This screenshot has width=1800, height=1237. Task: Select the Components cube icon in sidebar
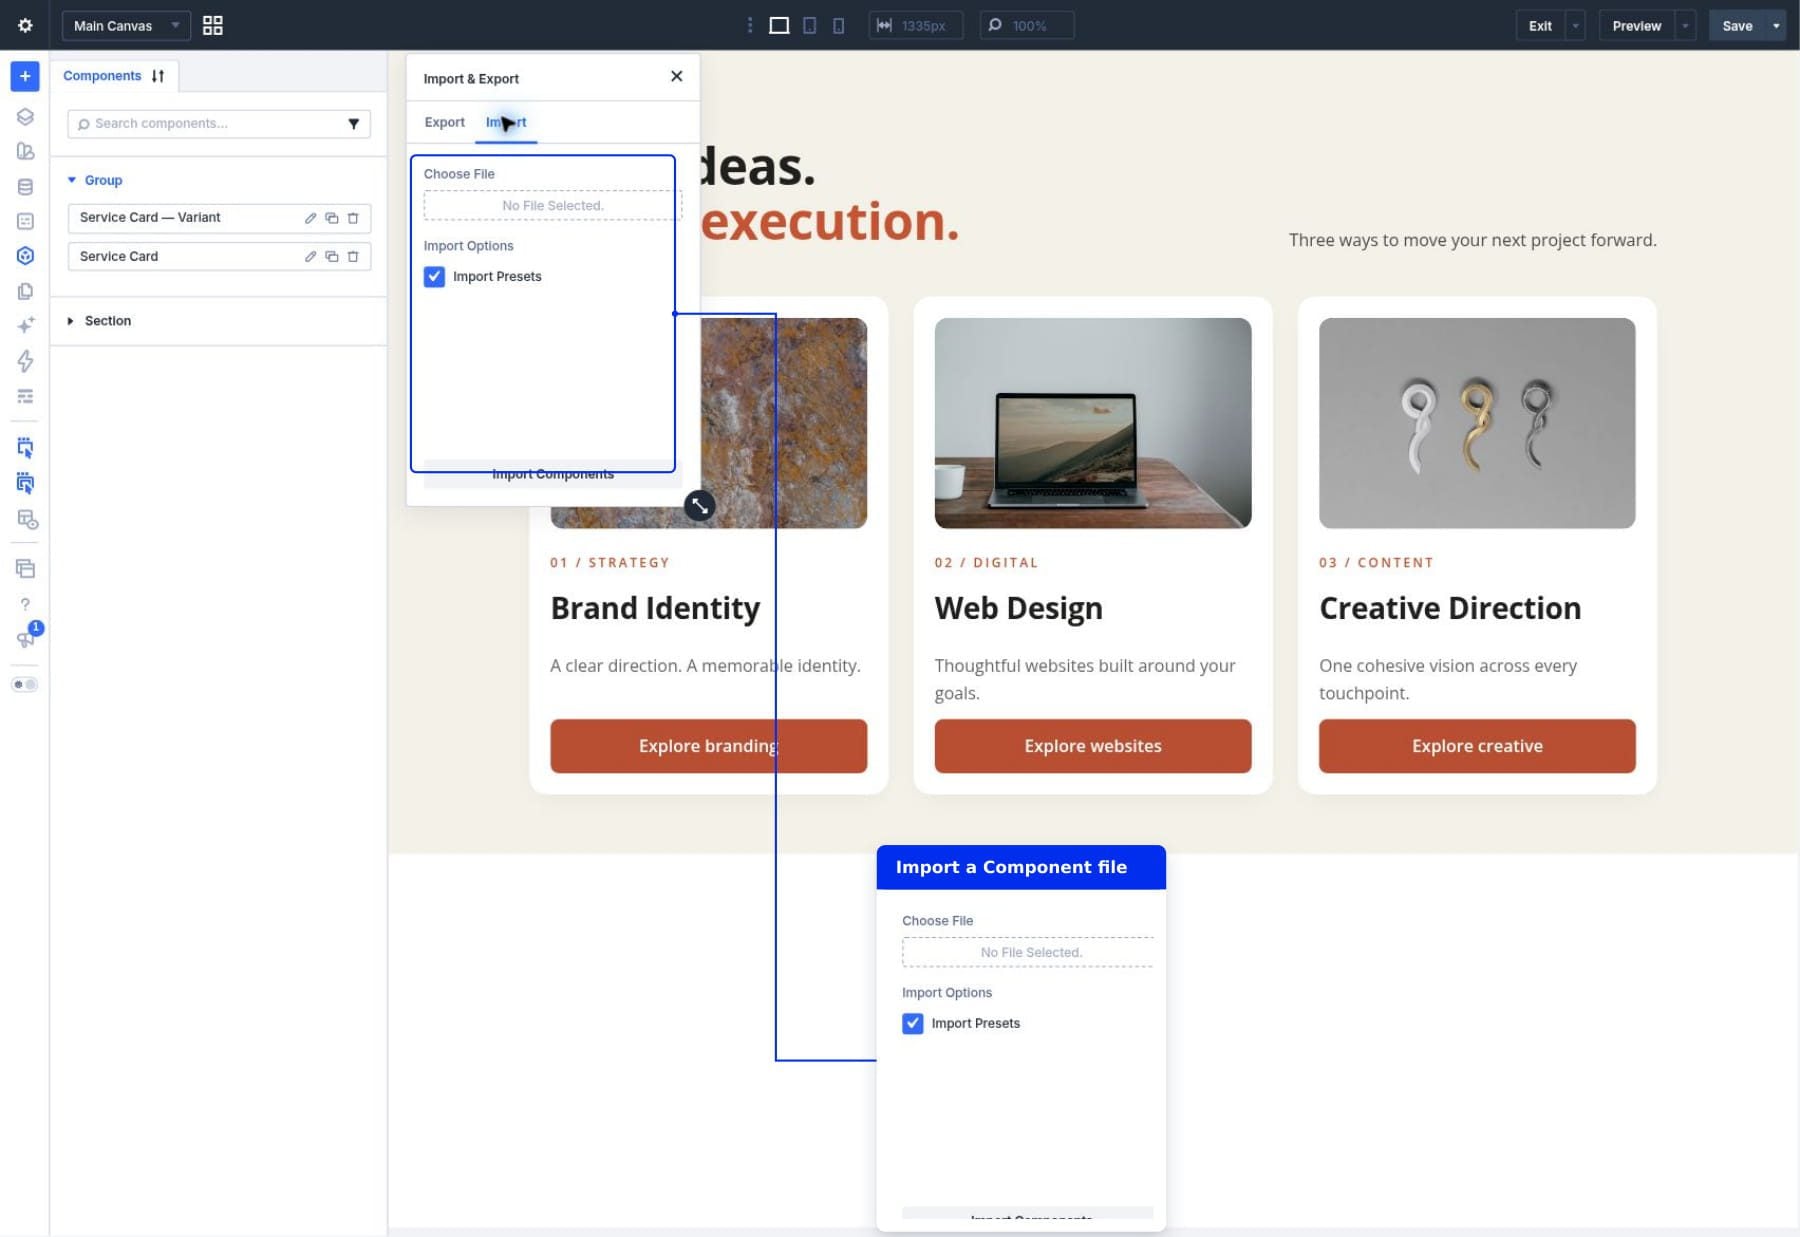click(25, 256)
